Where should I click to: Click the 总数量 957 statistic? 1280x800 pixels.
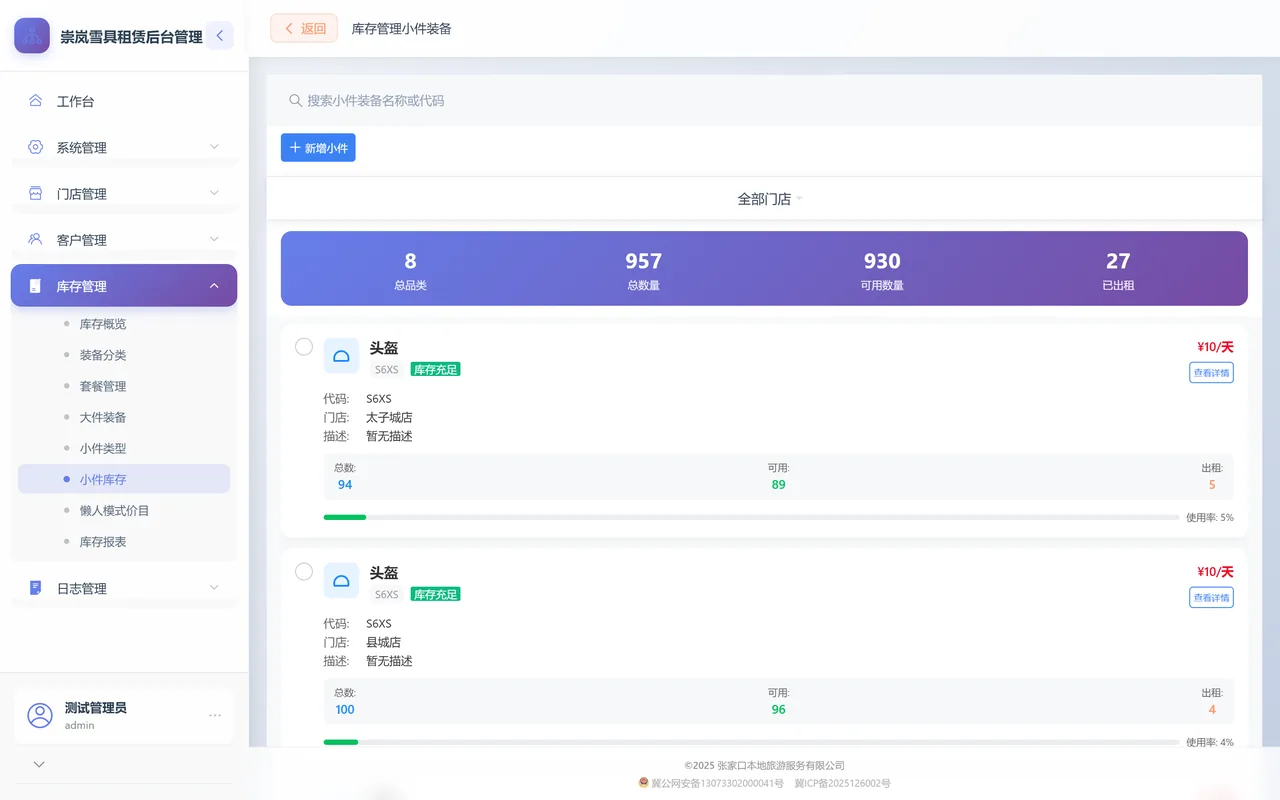pyautogui.click(x=643, y=270)
